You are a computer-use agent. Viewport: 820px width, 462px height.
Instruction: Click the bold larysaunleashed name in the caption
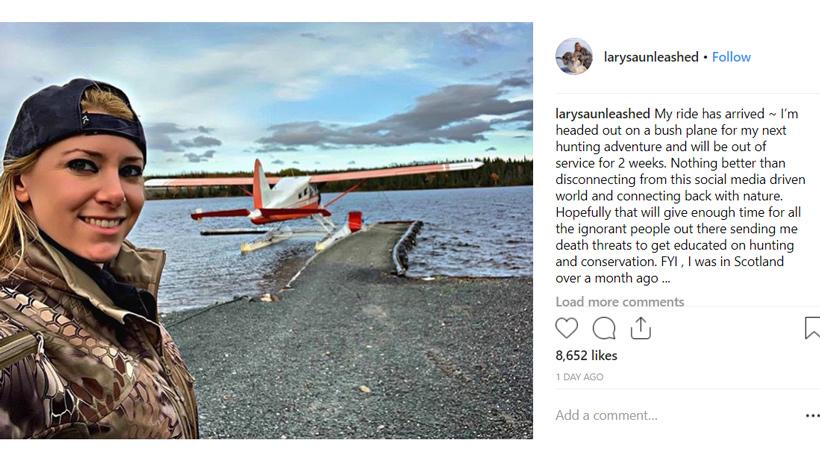tap(602, 113)
